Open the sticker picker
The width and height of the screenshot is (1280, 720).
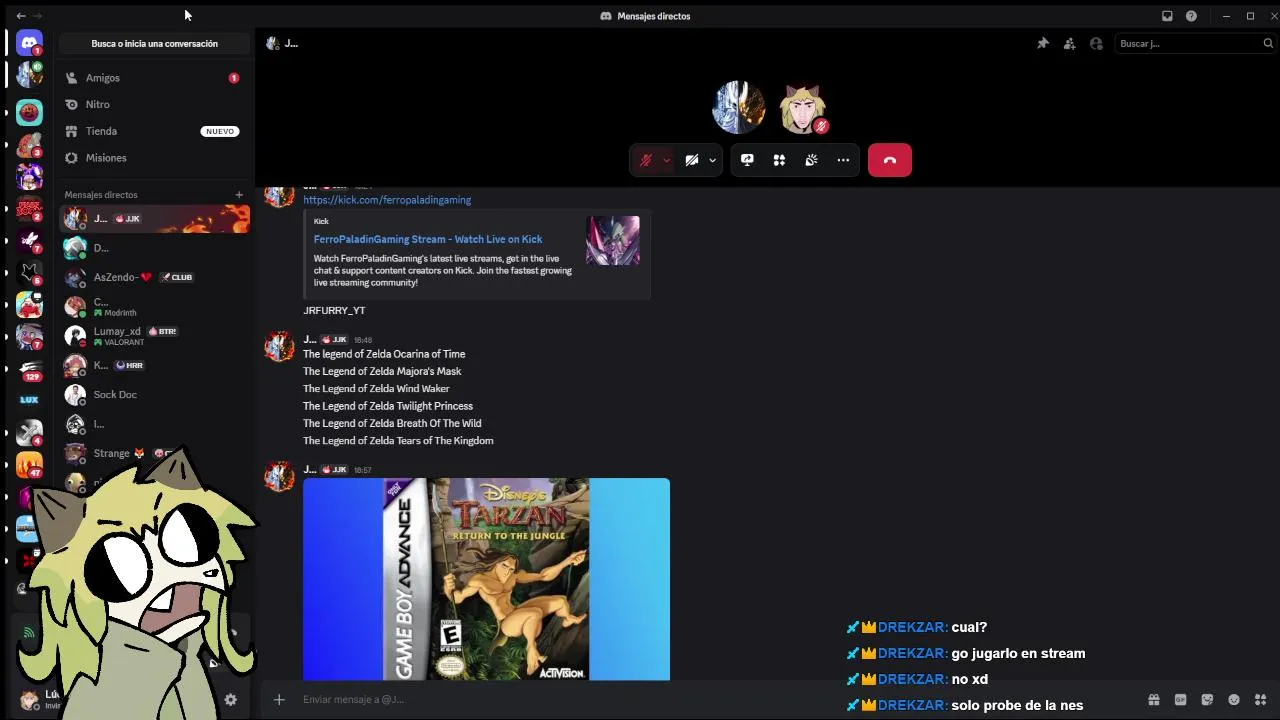[x=1207, y=700]
